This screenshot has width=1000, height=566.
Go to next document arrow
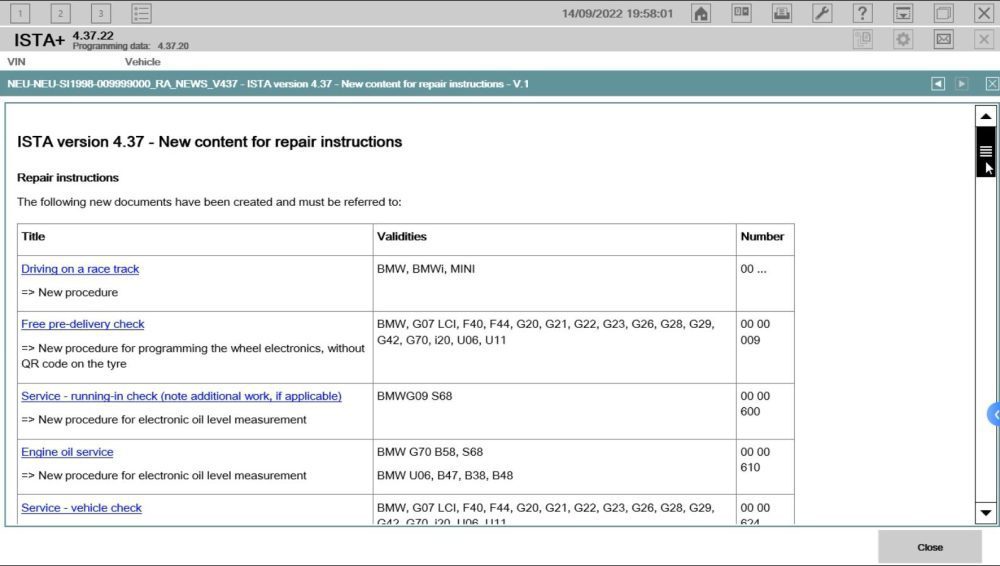pos(962,84)
